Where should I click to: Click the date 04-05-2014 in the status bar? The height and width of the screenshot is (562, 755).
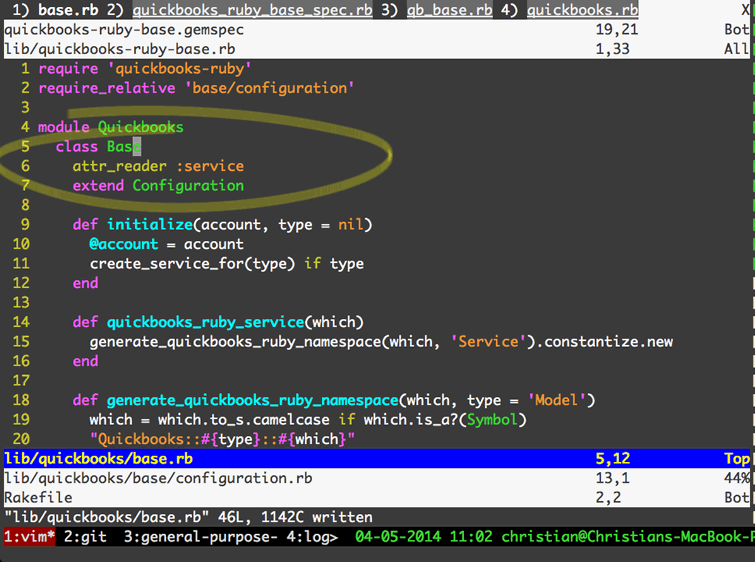(398, 536)
